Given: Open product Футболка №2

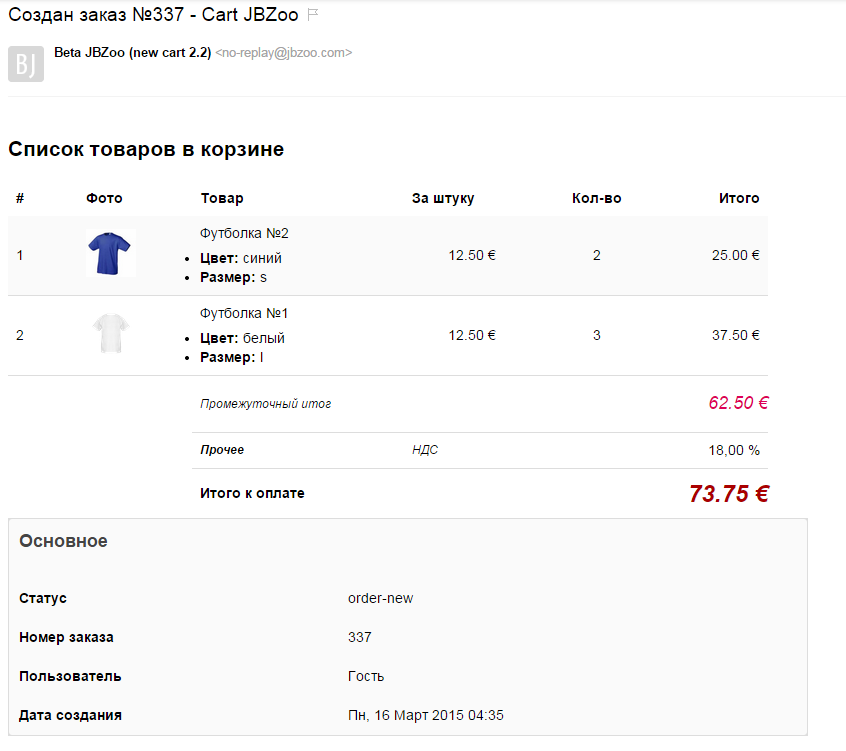Looking at the screenshot, I should tap(244, 233).
